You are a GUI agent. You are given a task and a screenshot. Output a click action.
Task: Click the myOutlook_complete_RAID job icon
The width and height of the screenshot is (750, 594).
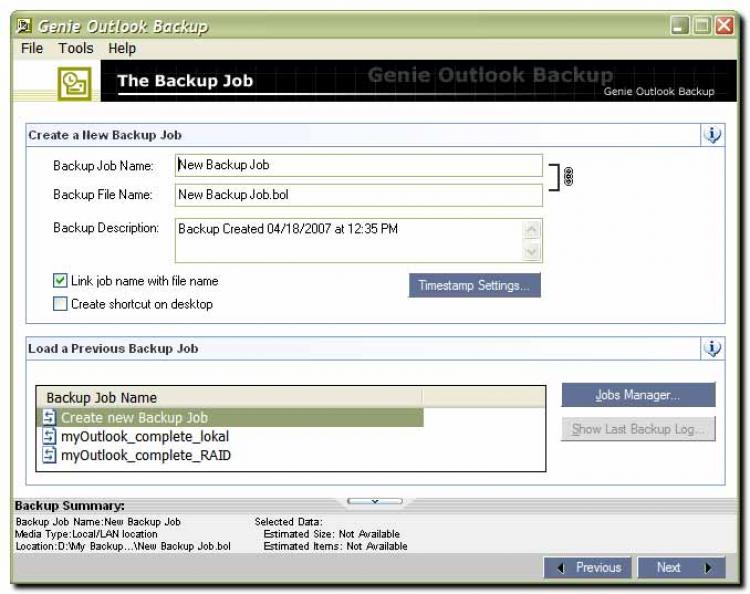50,455
